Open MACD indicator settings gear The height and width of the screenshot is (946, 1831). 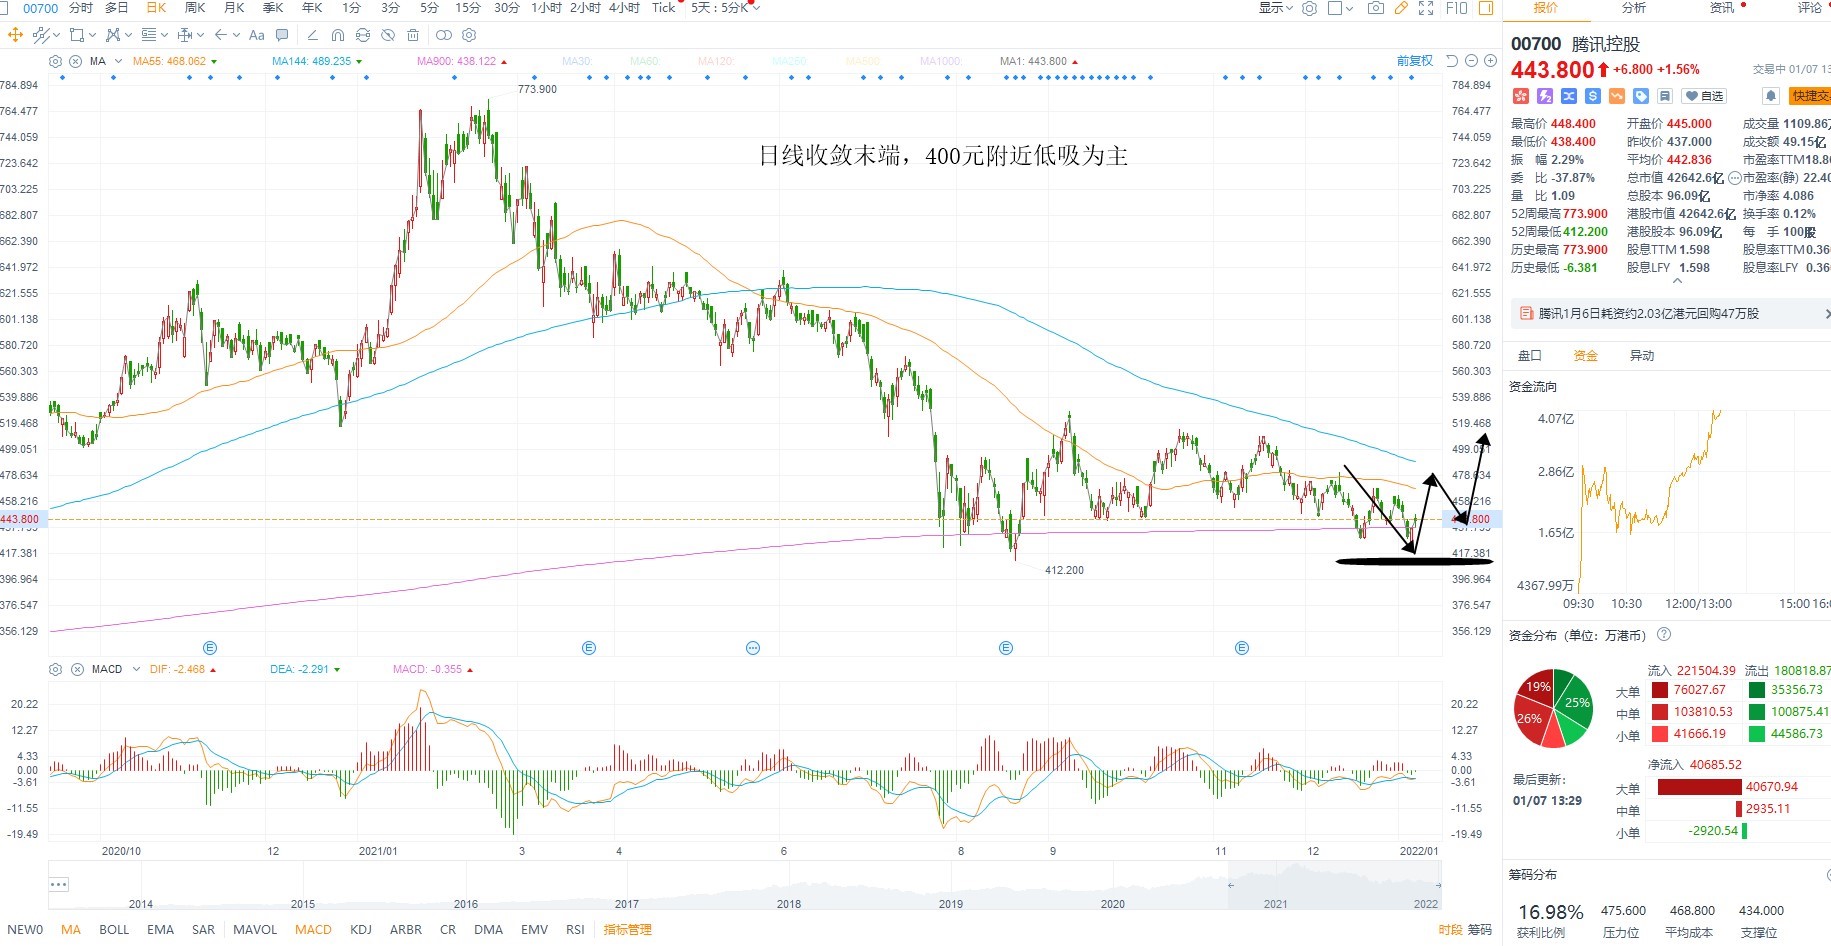tap(55, 669)
